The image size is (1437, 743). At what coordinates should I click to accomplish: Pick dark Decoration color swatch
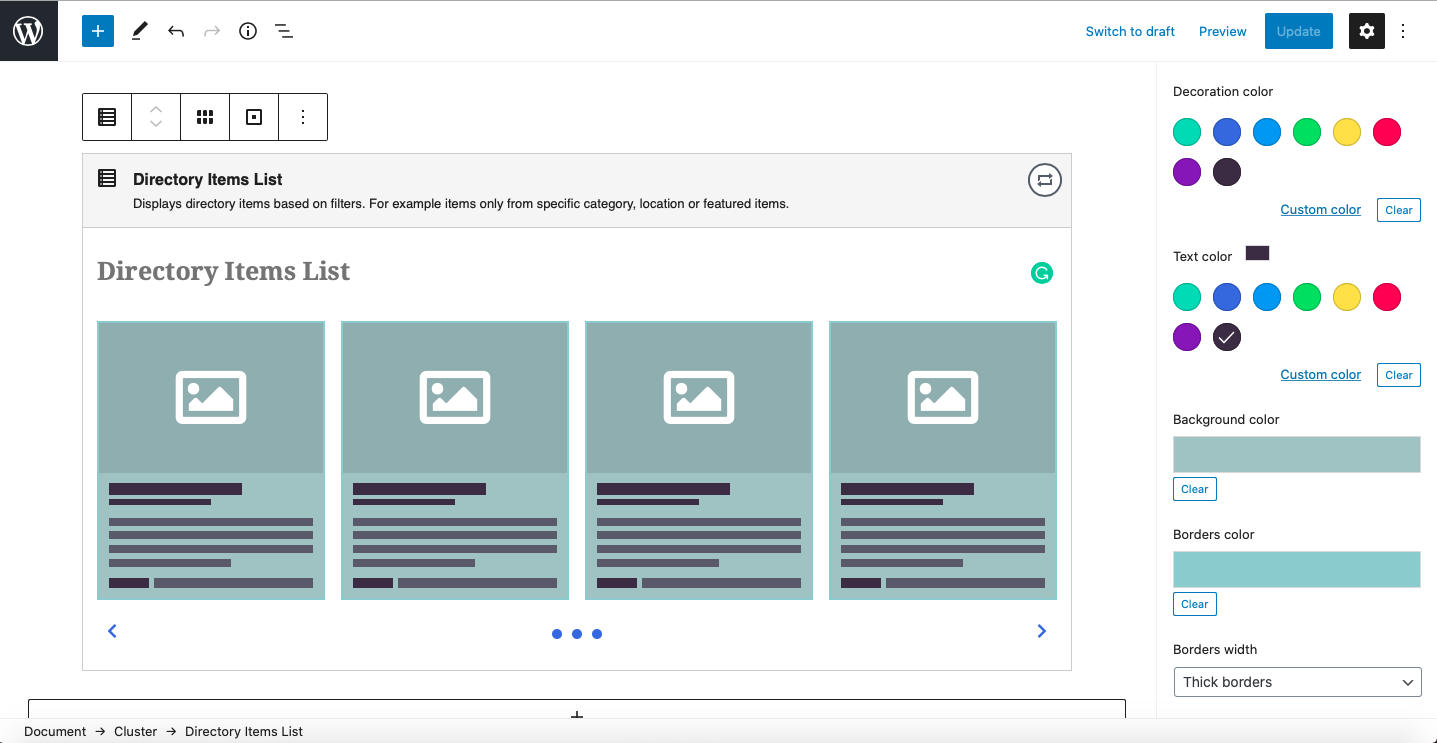1227,172
